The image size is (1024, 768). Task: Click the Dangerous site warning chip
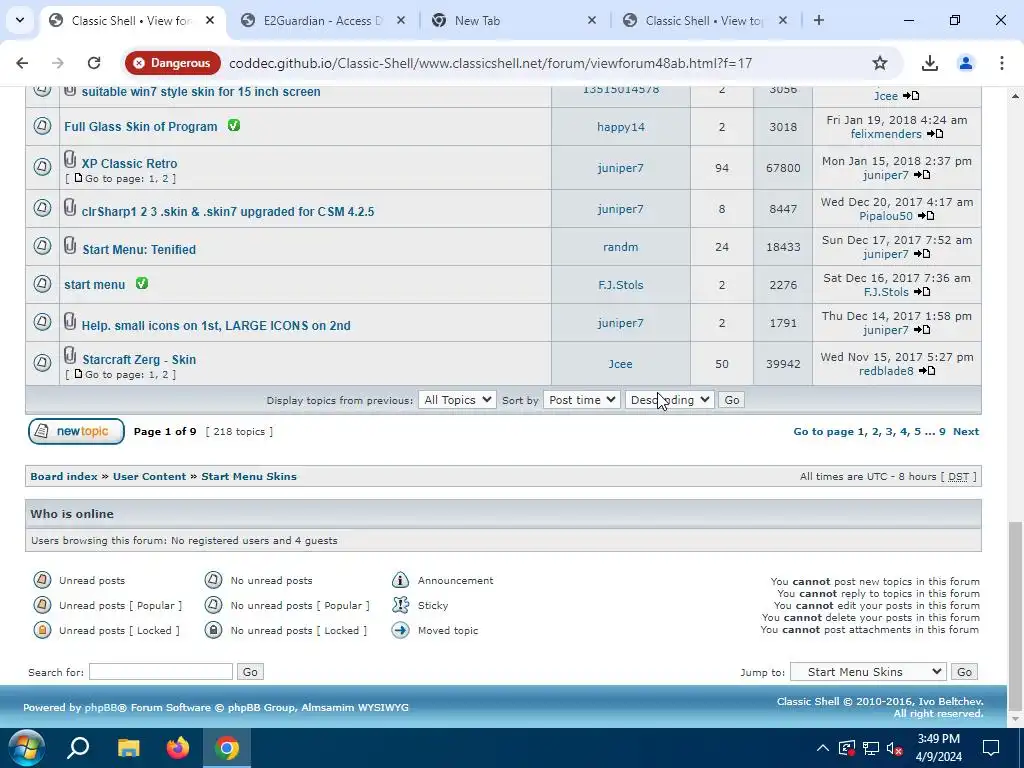point(172,63)
